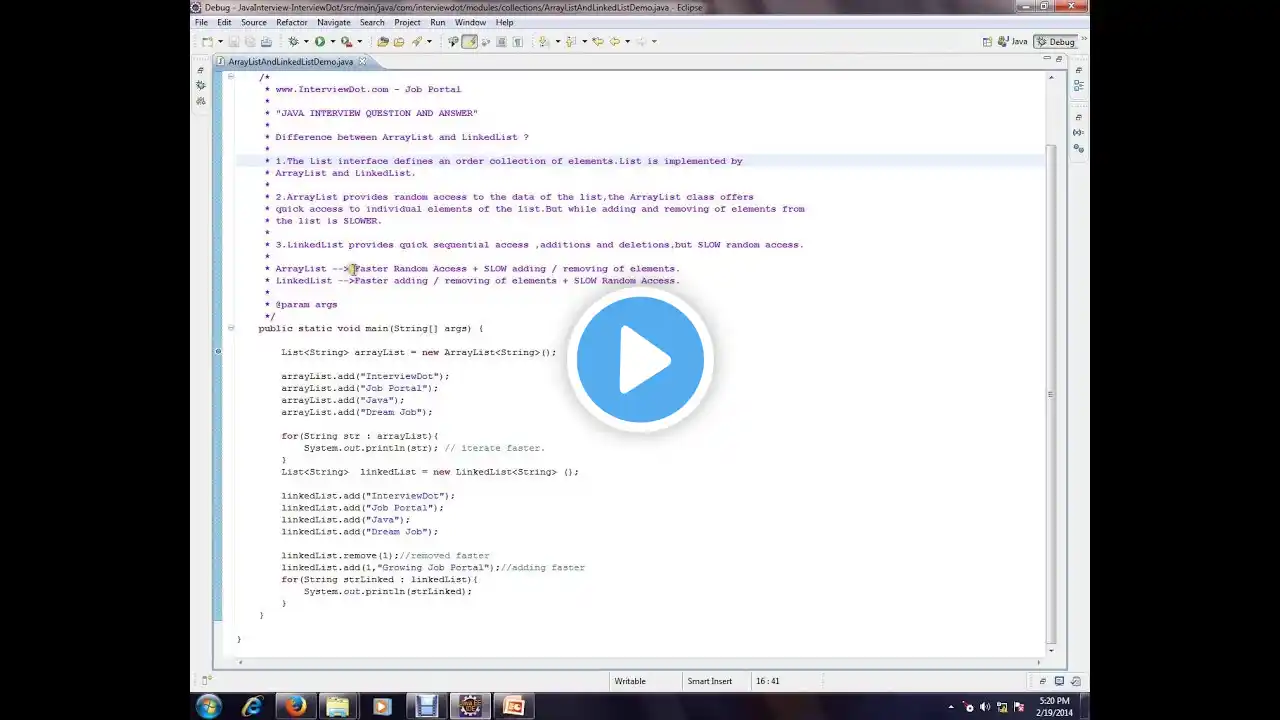Viewport: 1280px width, 720px height.
Task: Switch to the Java perspective
Action: point(1014,42)
